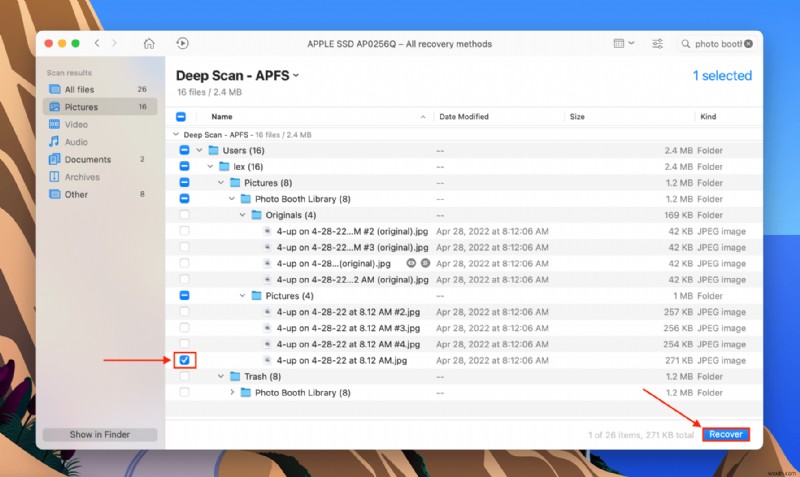Select Audio category in the sidebar
The image size is (800, 477).
pos(100,142)
